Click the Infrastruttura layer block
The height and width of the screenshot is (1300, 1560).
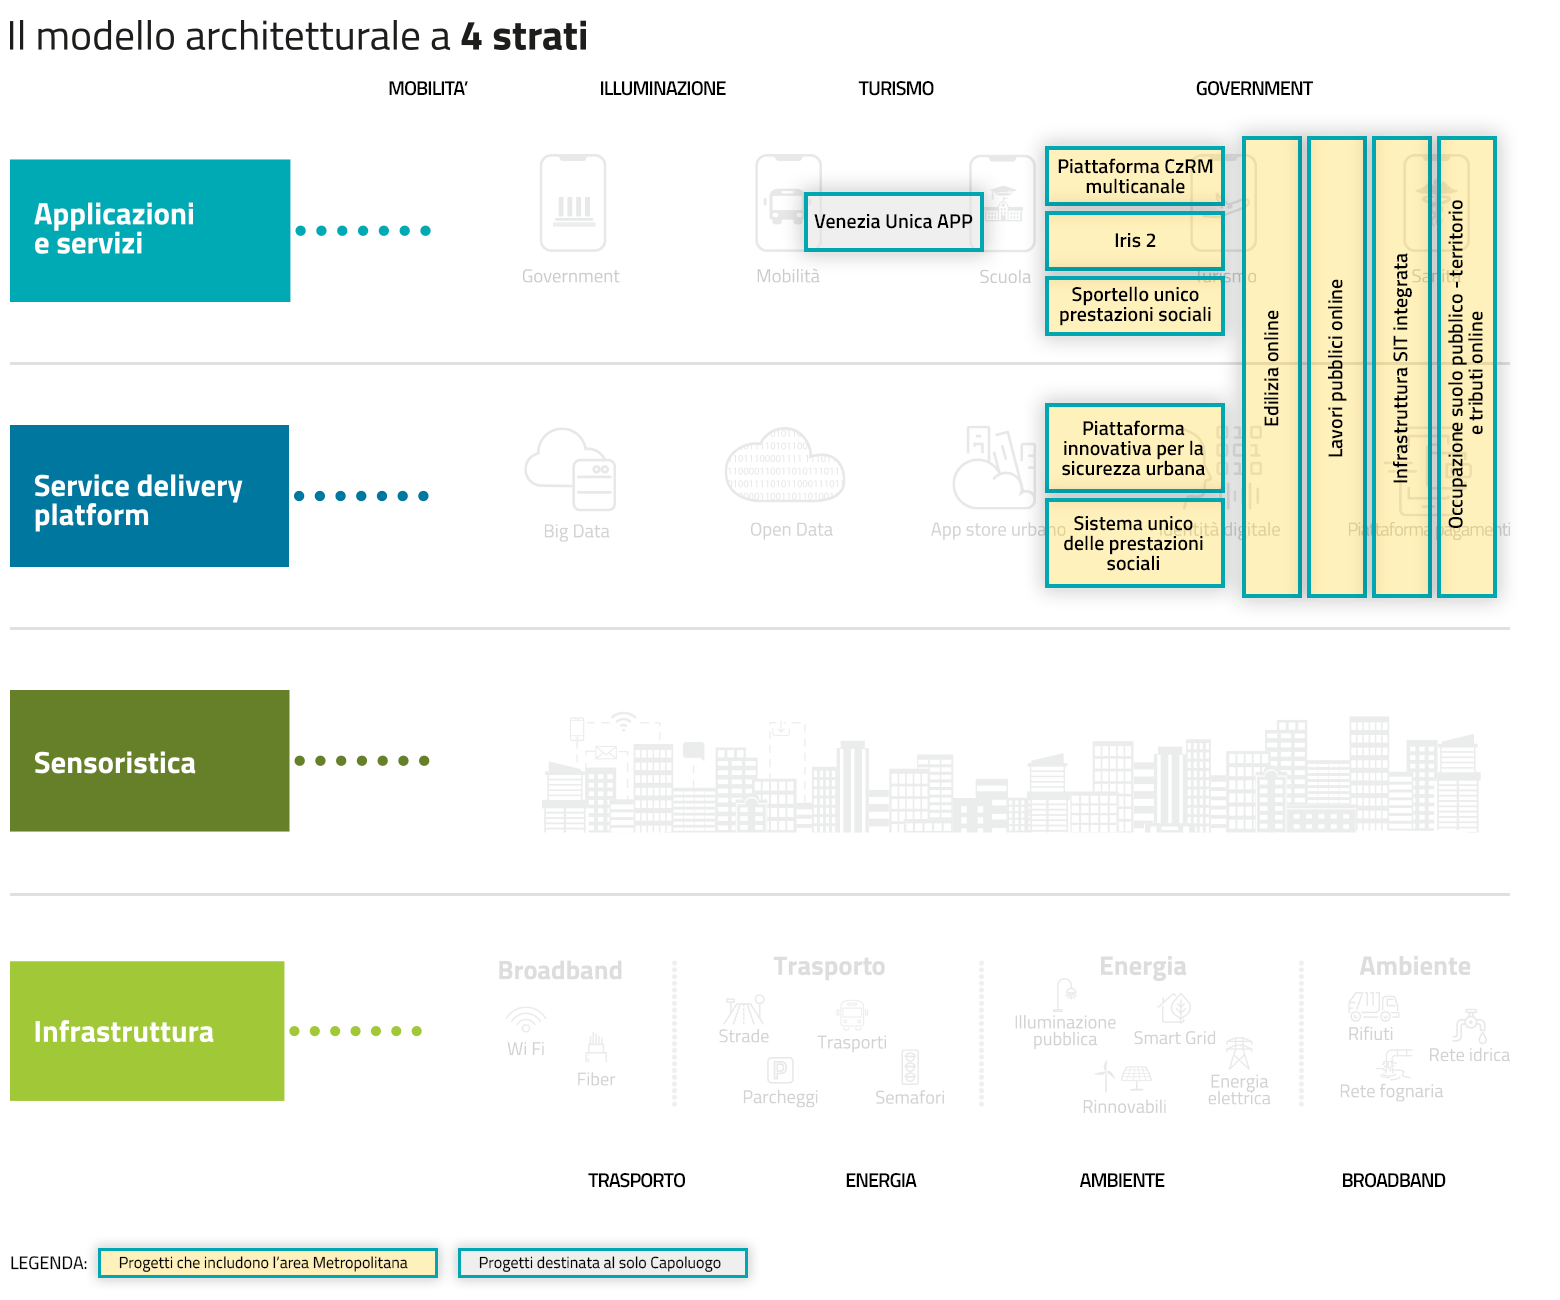147,1031
